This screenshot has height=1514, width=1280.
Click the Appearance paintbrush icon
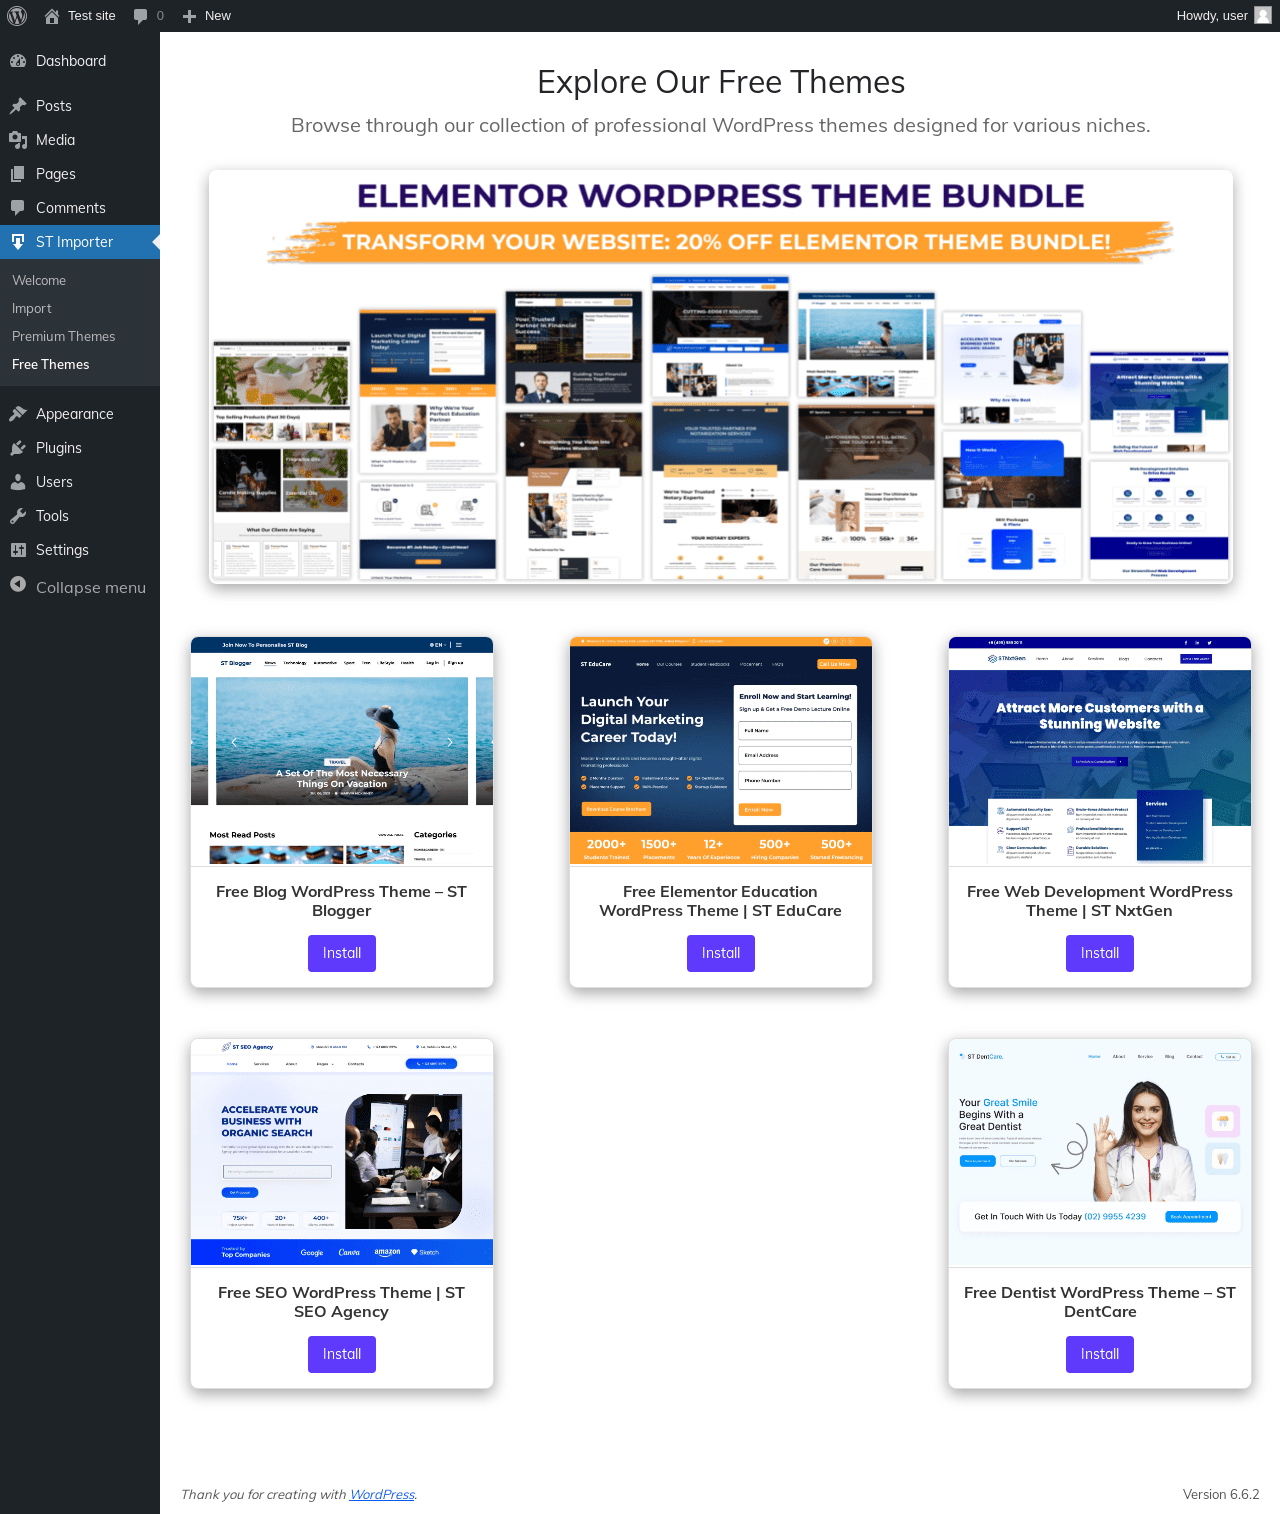pos(18,414)
